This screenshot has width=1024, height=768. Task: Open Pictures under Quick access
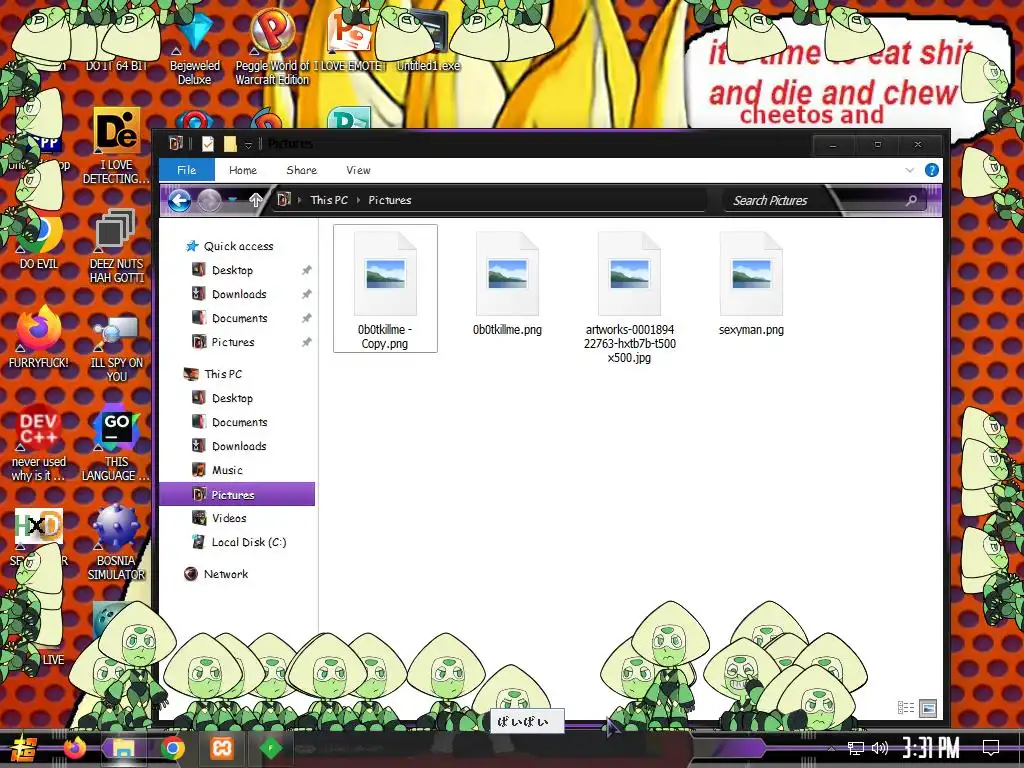(x=233, y=342)
